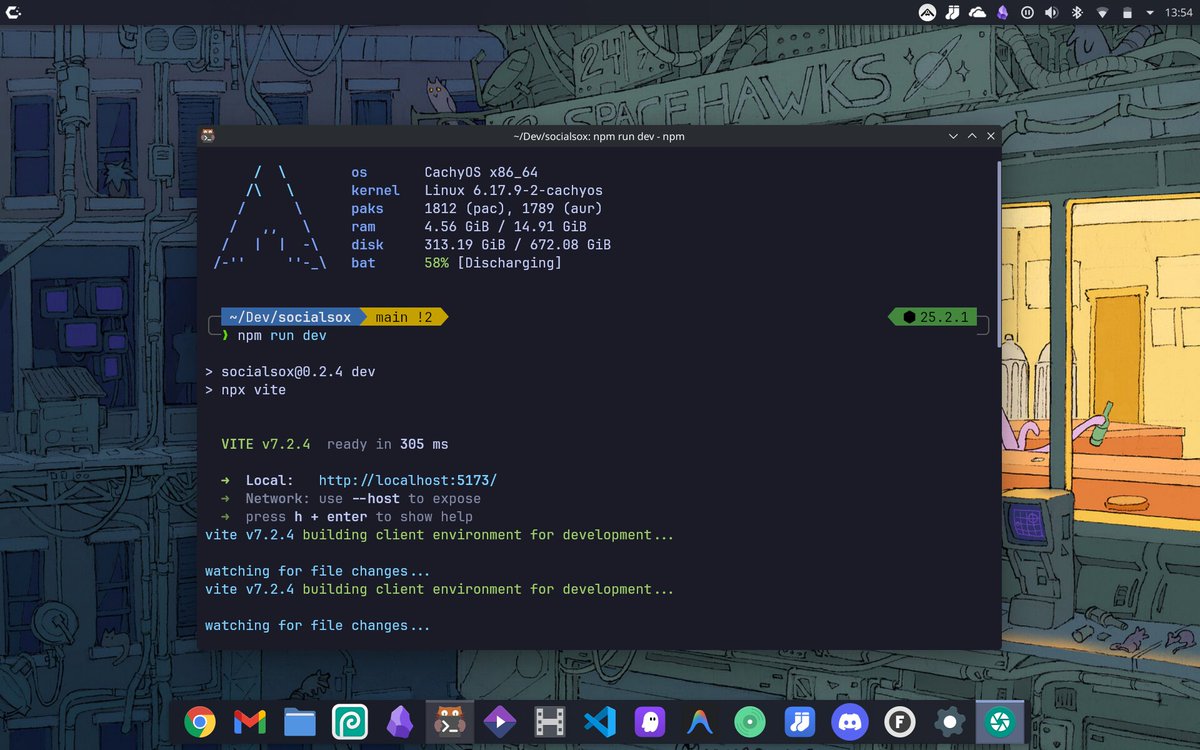Toggle Wi-Fi via the tray network icon

(x=1102, y=12)
